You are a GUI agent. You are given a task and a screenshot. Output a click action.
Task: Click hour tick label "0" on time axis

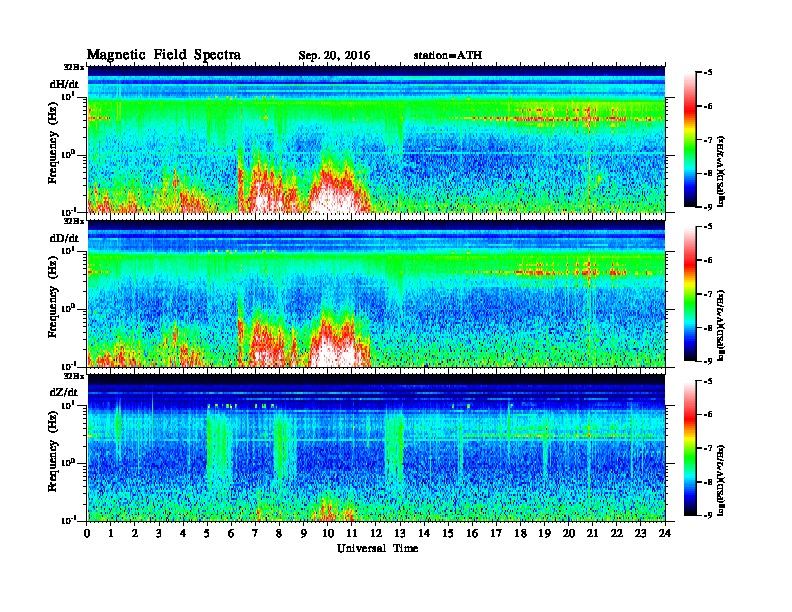tap(87, 533)
